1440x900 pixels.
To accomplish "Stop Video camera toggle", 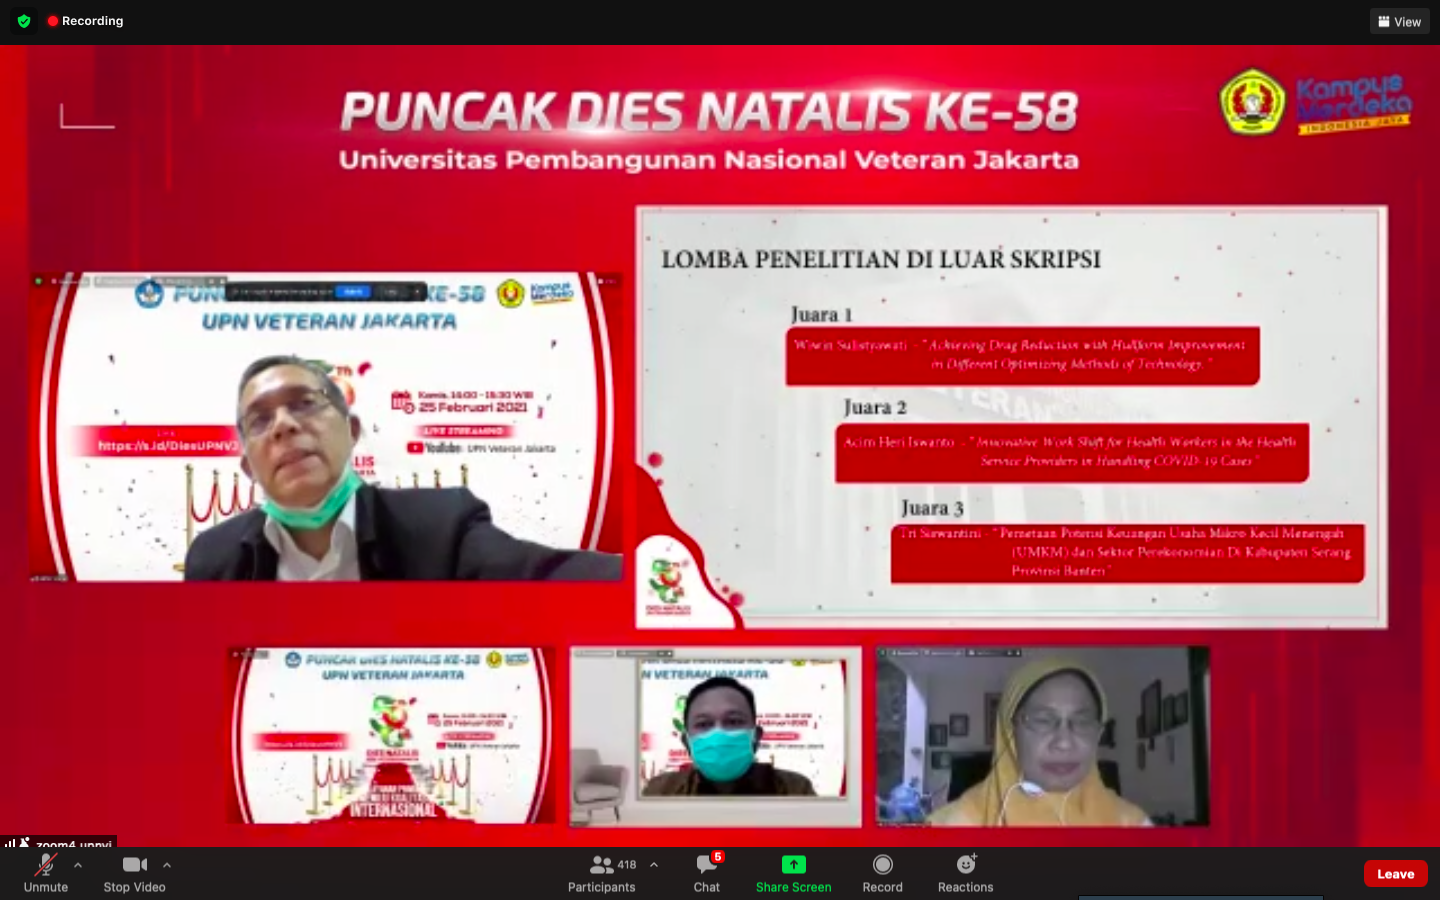I will click(x=134, y=872).
